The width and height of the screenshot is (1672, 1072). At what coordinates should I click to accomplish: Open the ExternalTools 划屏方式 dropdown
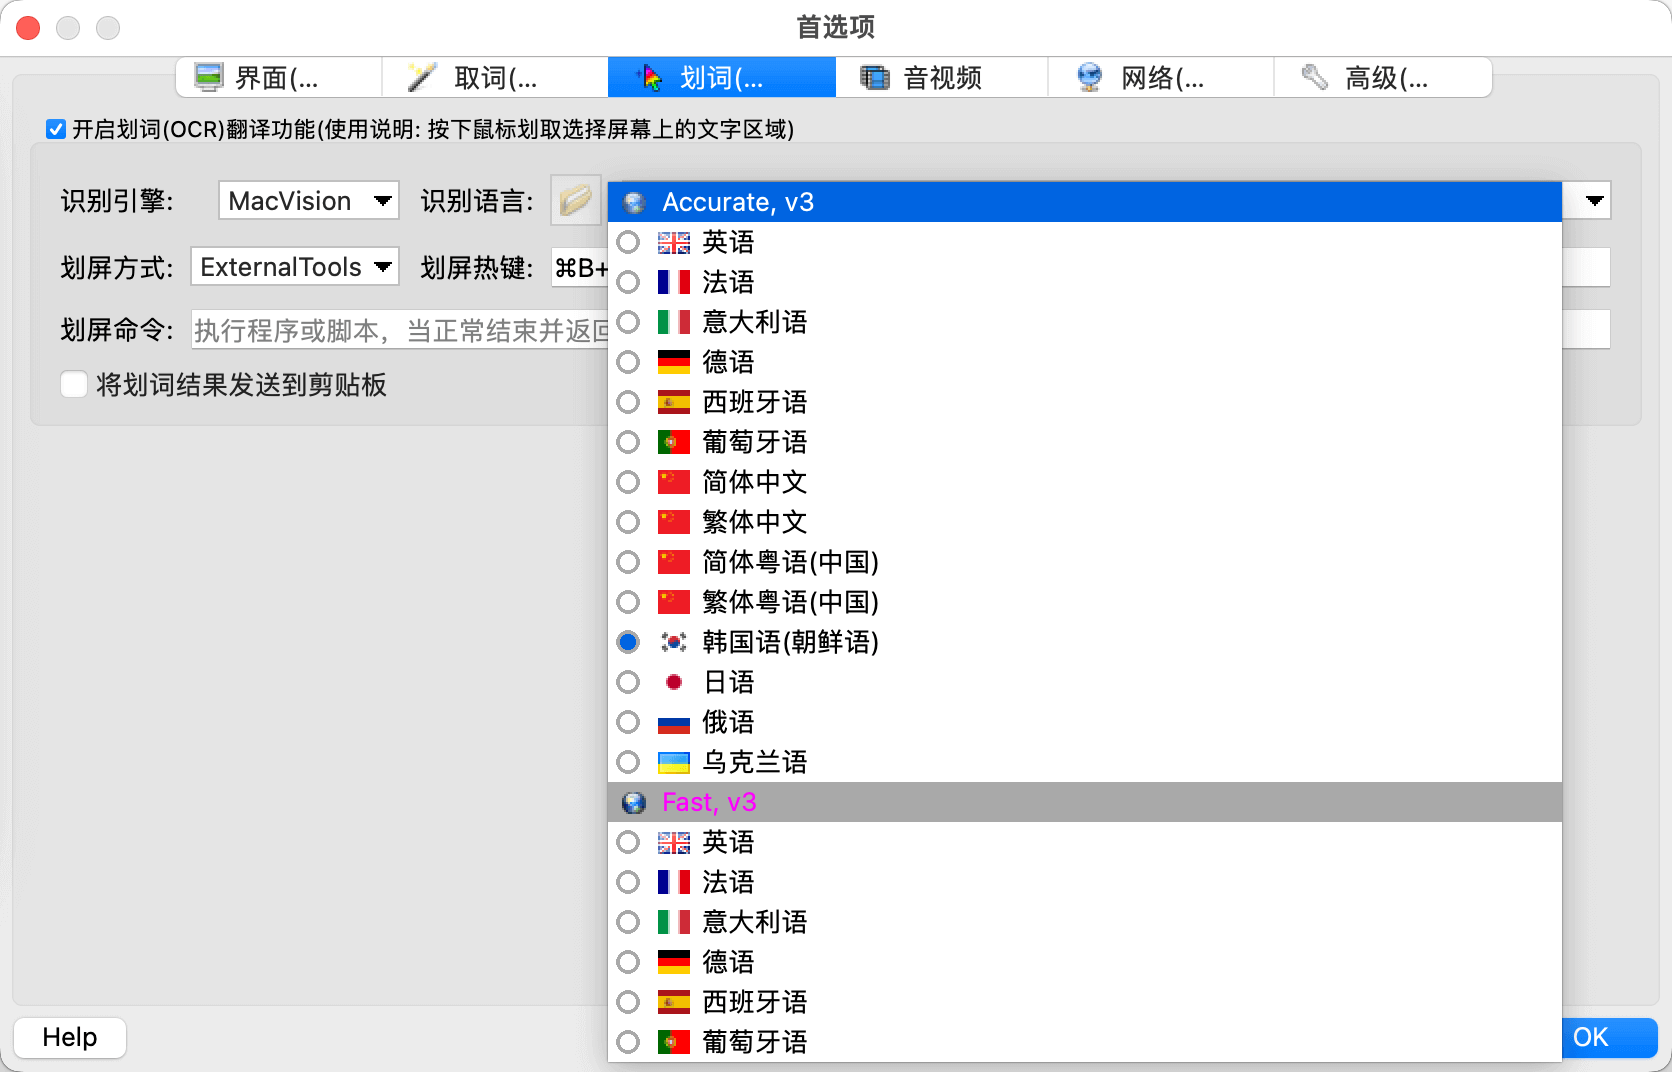(x=294, y=266)
